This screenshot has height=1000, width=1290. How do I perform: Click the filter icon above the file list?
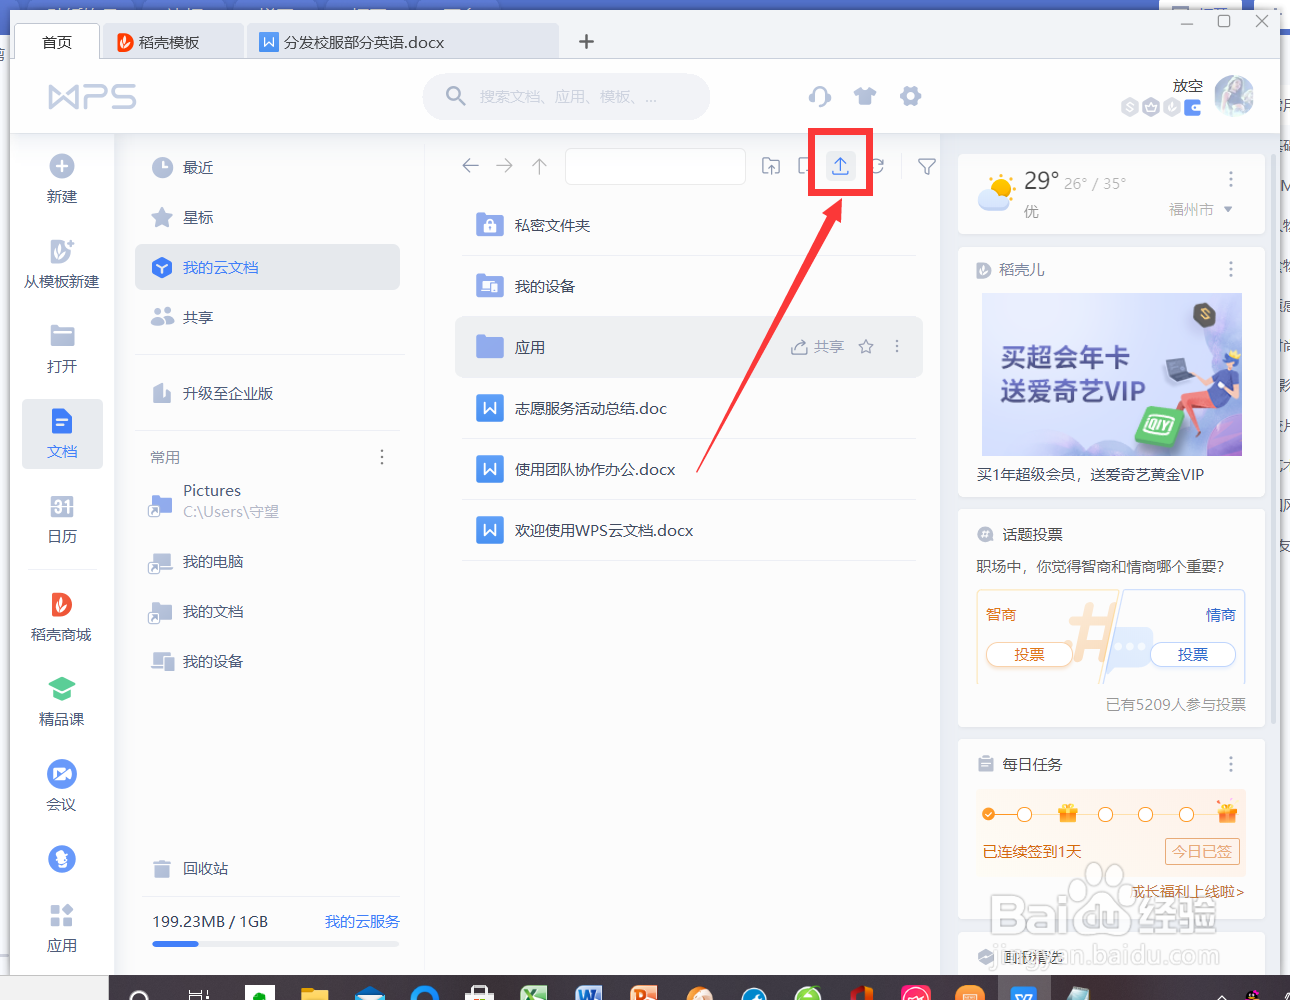pyautogui.click(x=926, y=166)
